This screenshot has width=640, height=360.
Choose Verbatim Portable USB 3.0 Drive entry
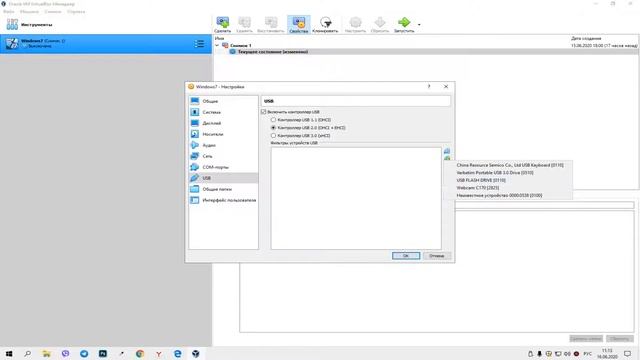click(x=509, y=172)
